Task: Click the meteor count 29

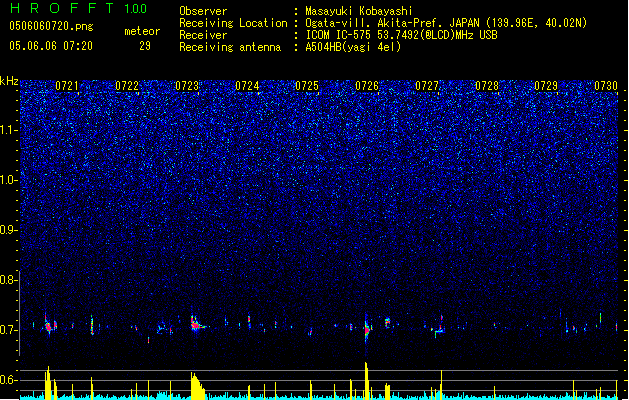Action: click(145, 46)
